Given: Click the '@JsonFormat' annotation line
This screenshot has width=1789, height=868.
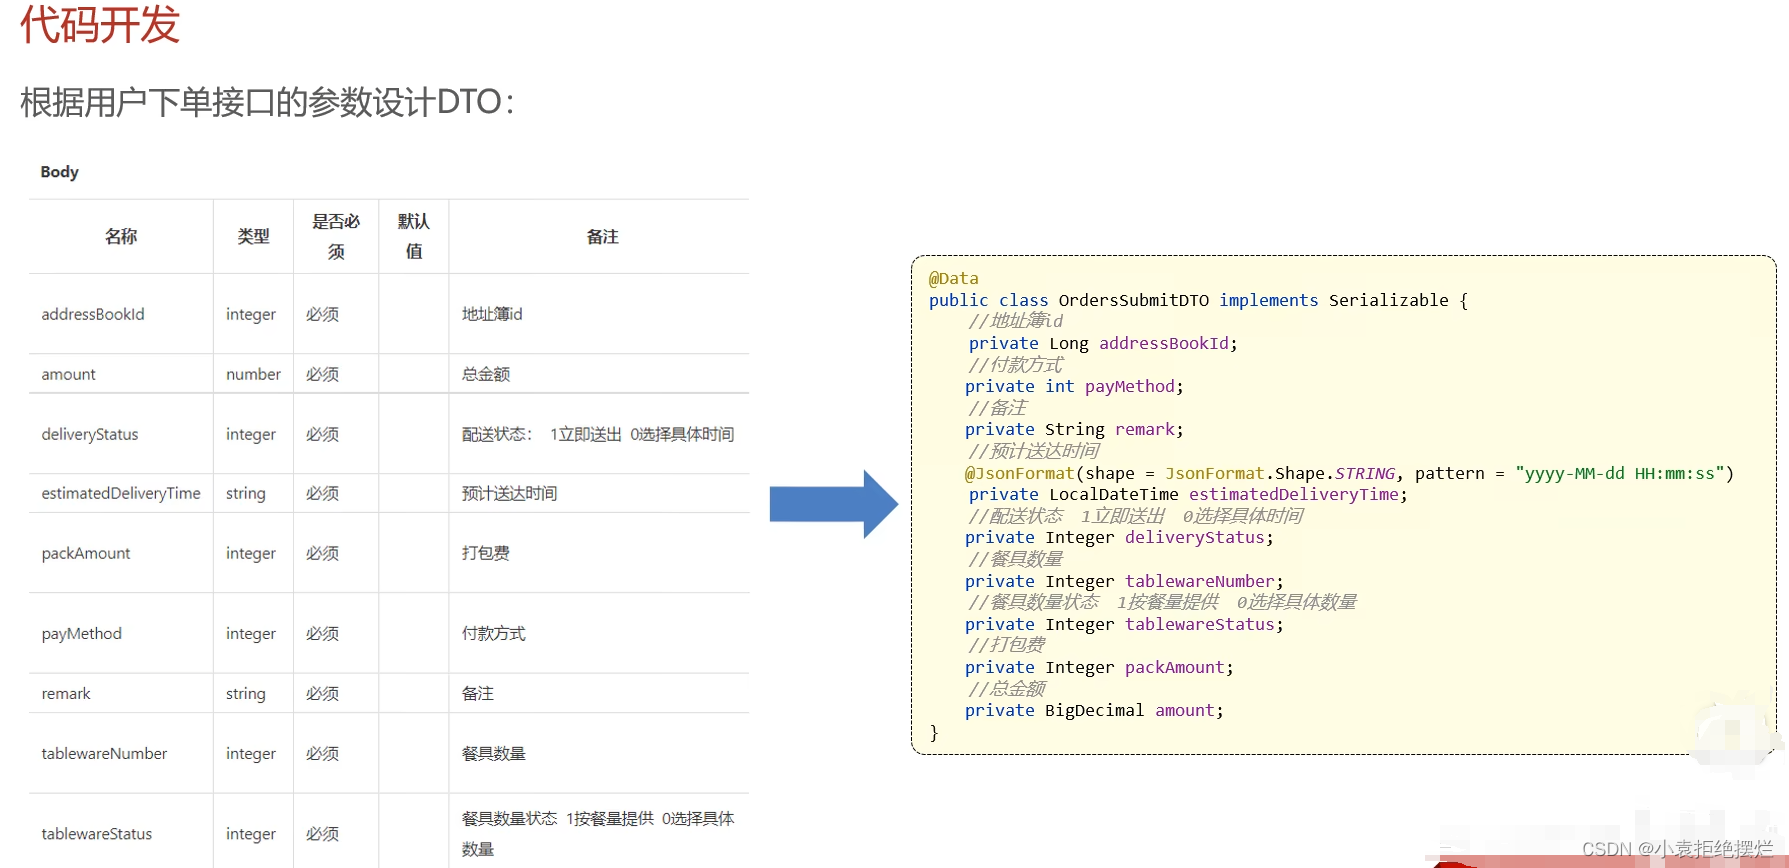Looking at the screenshot, I should (x=1349, y=473).
